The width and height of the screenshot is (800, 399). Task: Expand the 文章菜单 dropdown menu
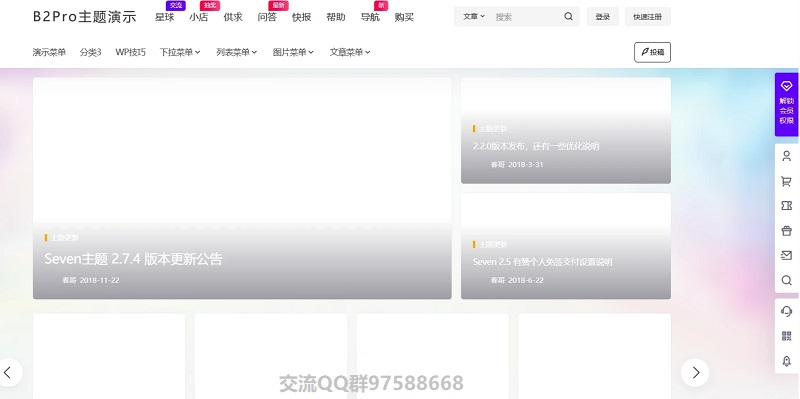349,52
